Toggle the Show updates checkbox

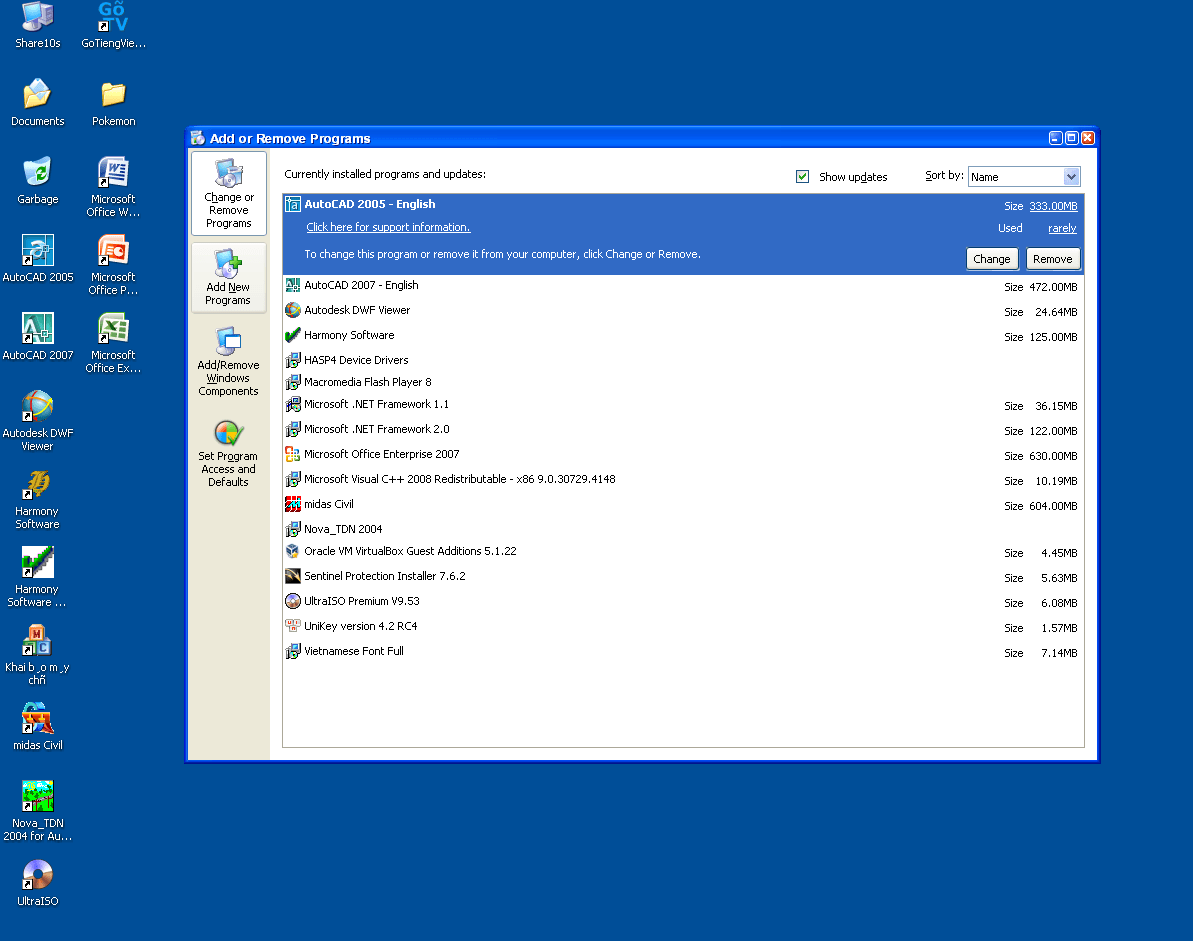pyautogui.click(x=802, y=177)
